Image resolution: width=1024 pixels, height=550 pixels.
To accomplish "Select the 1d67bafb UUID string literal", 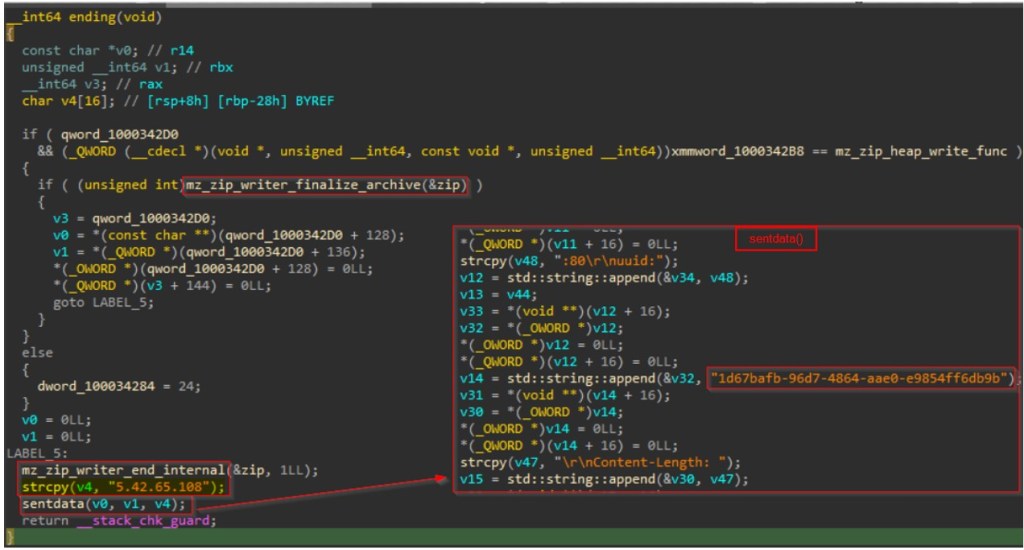I will tap(861, 378).
